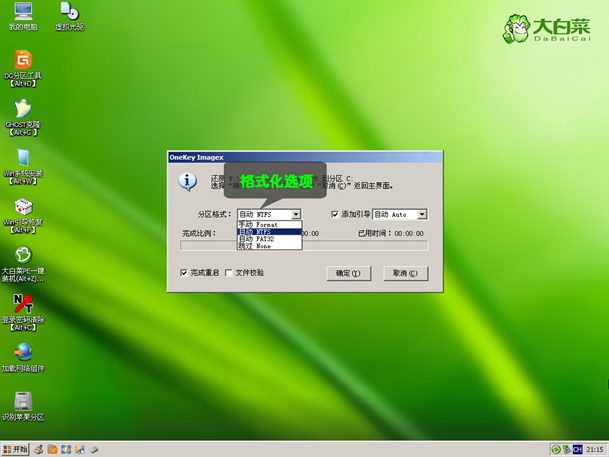Enable the 文件校验 (file verify) checkbox
The image size is (609, 457).
tap(229, 272)
